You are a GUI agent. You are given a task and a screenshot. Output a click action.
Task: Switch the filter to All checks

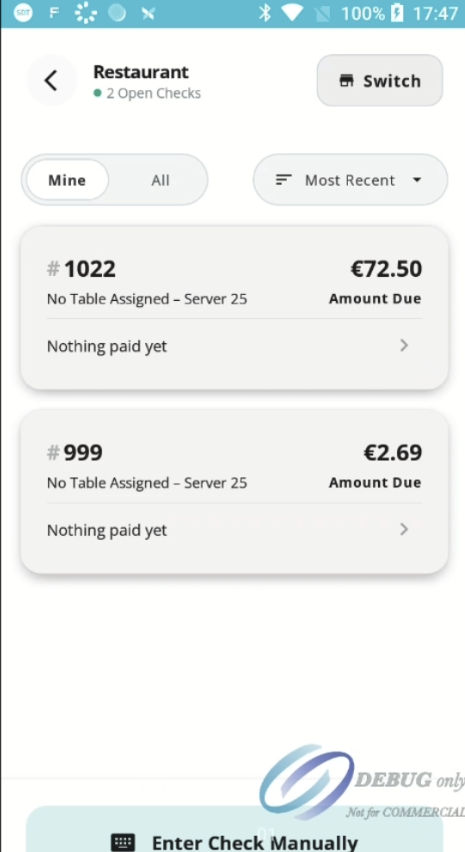pyautogui.click(x=160, y=180)
